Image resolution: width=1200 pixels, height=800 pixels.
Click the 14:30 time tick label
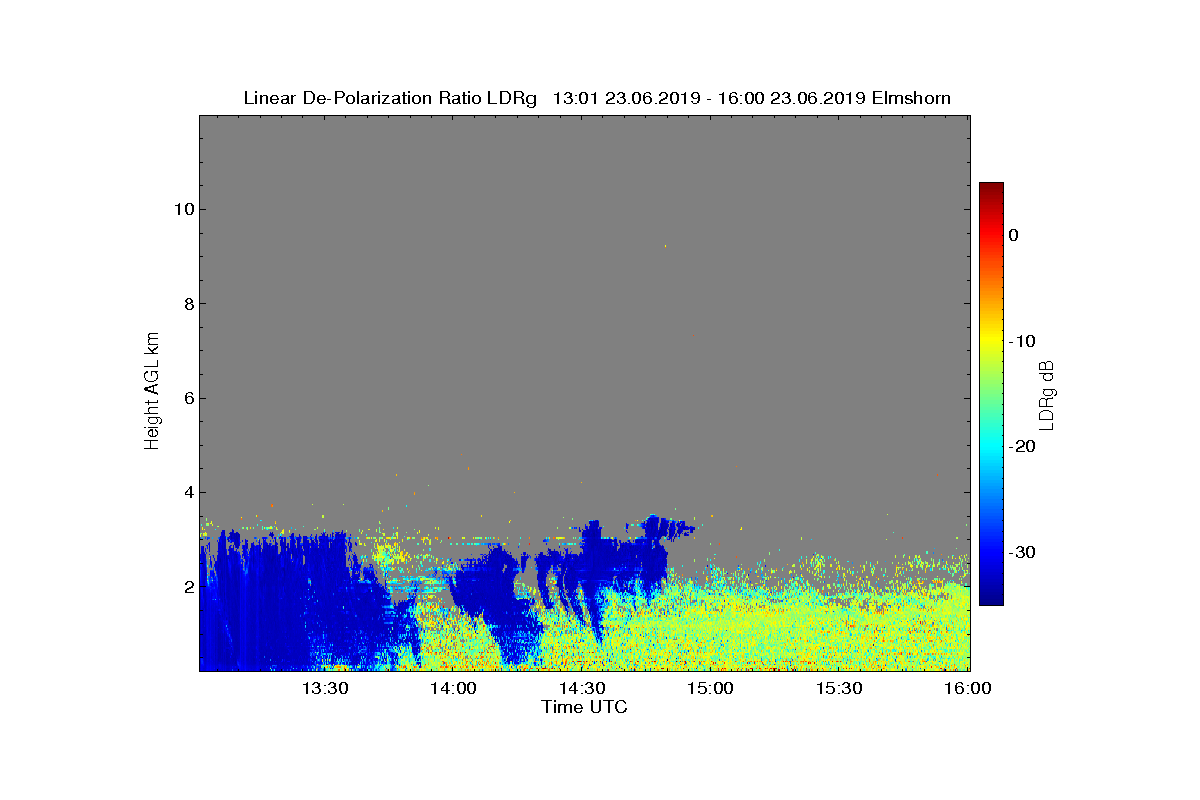tap(582, 689)
